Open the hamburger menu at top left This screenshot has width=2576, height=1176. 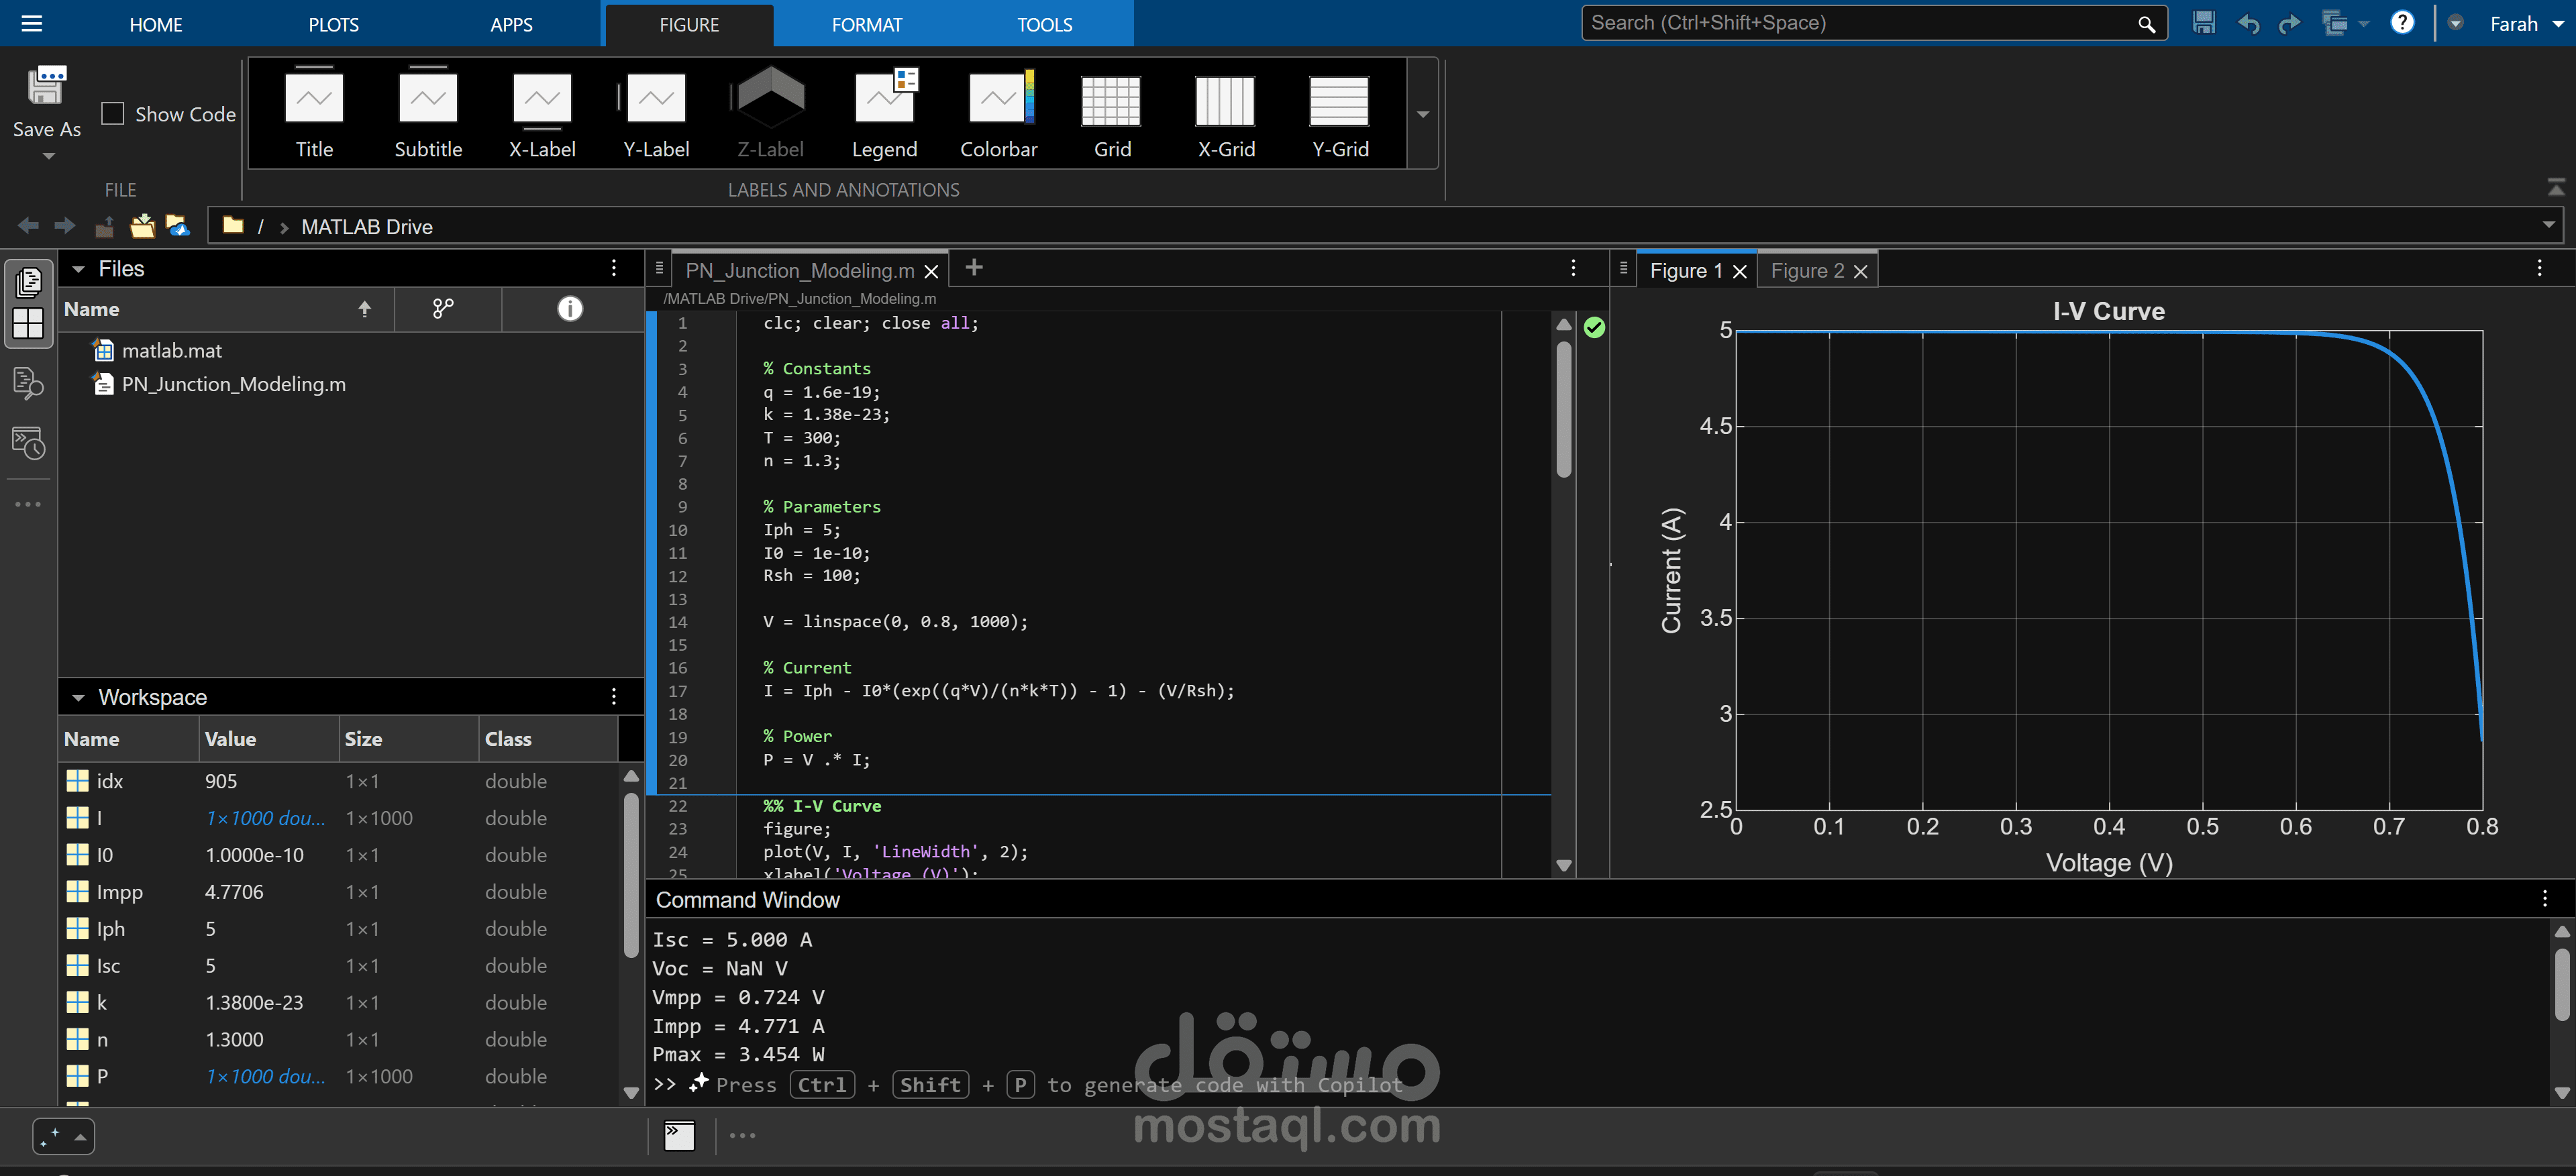(x=32, y=23)
